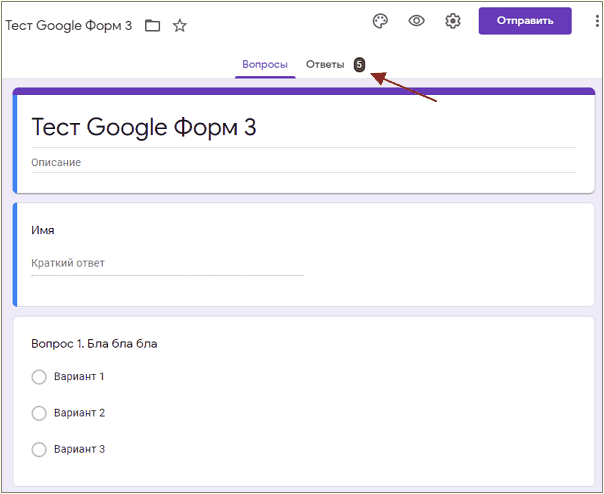The width and height of the screenshot is (604, 494).
Task: Click the Описание description field
Action: 304,163
